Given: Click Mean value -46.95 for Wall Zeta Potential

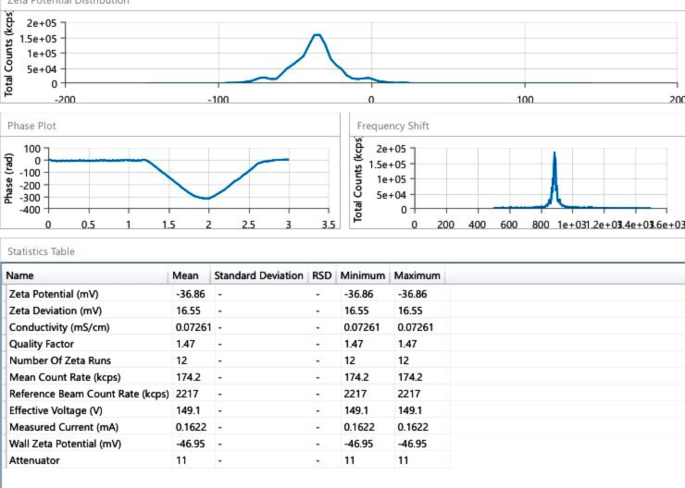Looking at the screenshot, I should click(x=190, y=443).
